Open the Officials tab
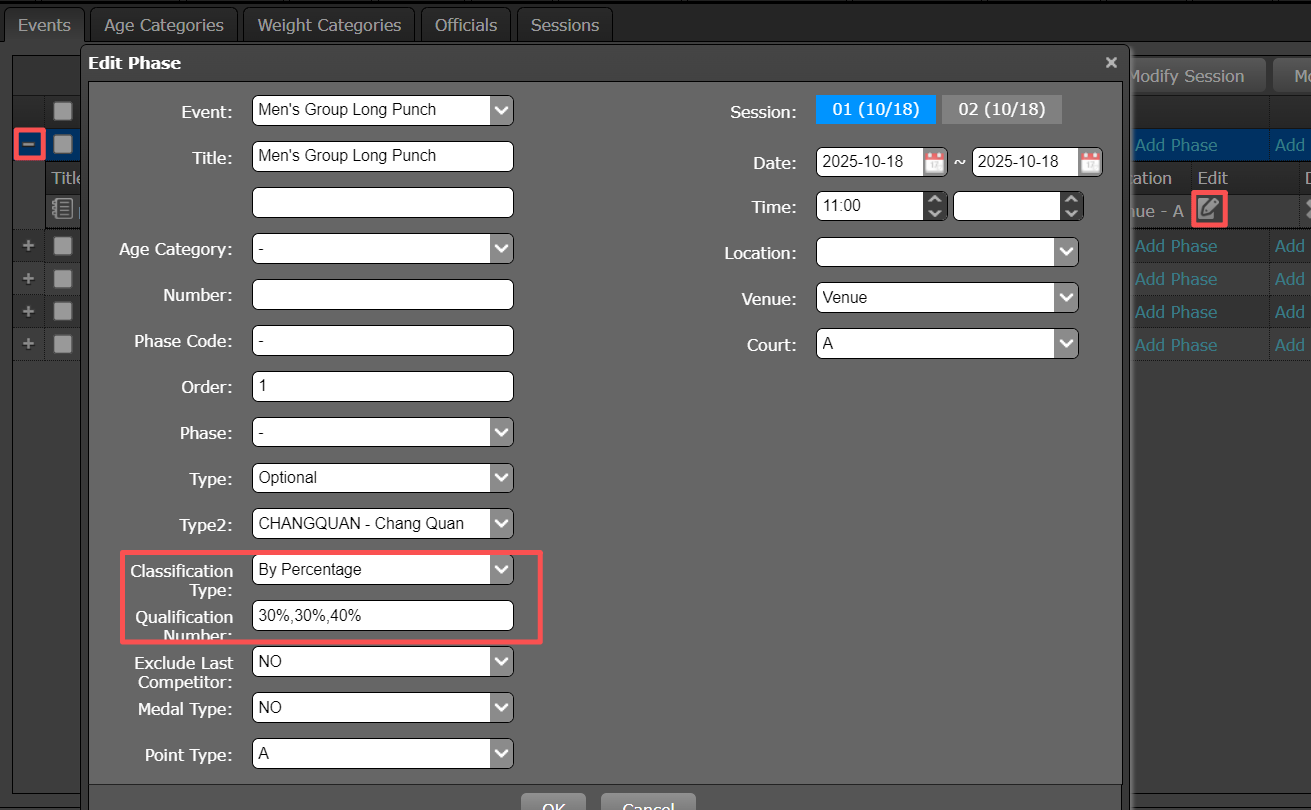 465,25
